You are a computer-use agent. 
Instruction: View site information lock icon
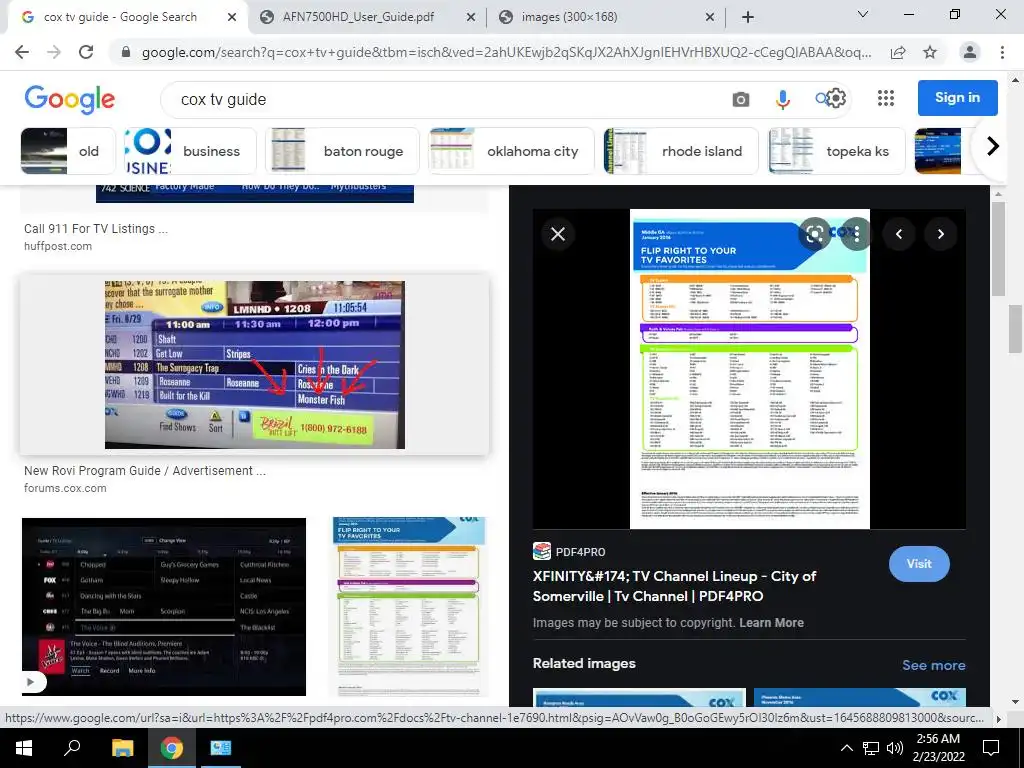coord(126,52)
